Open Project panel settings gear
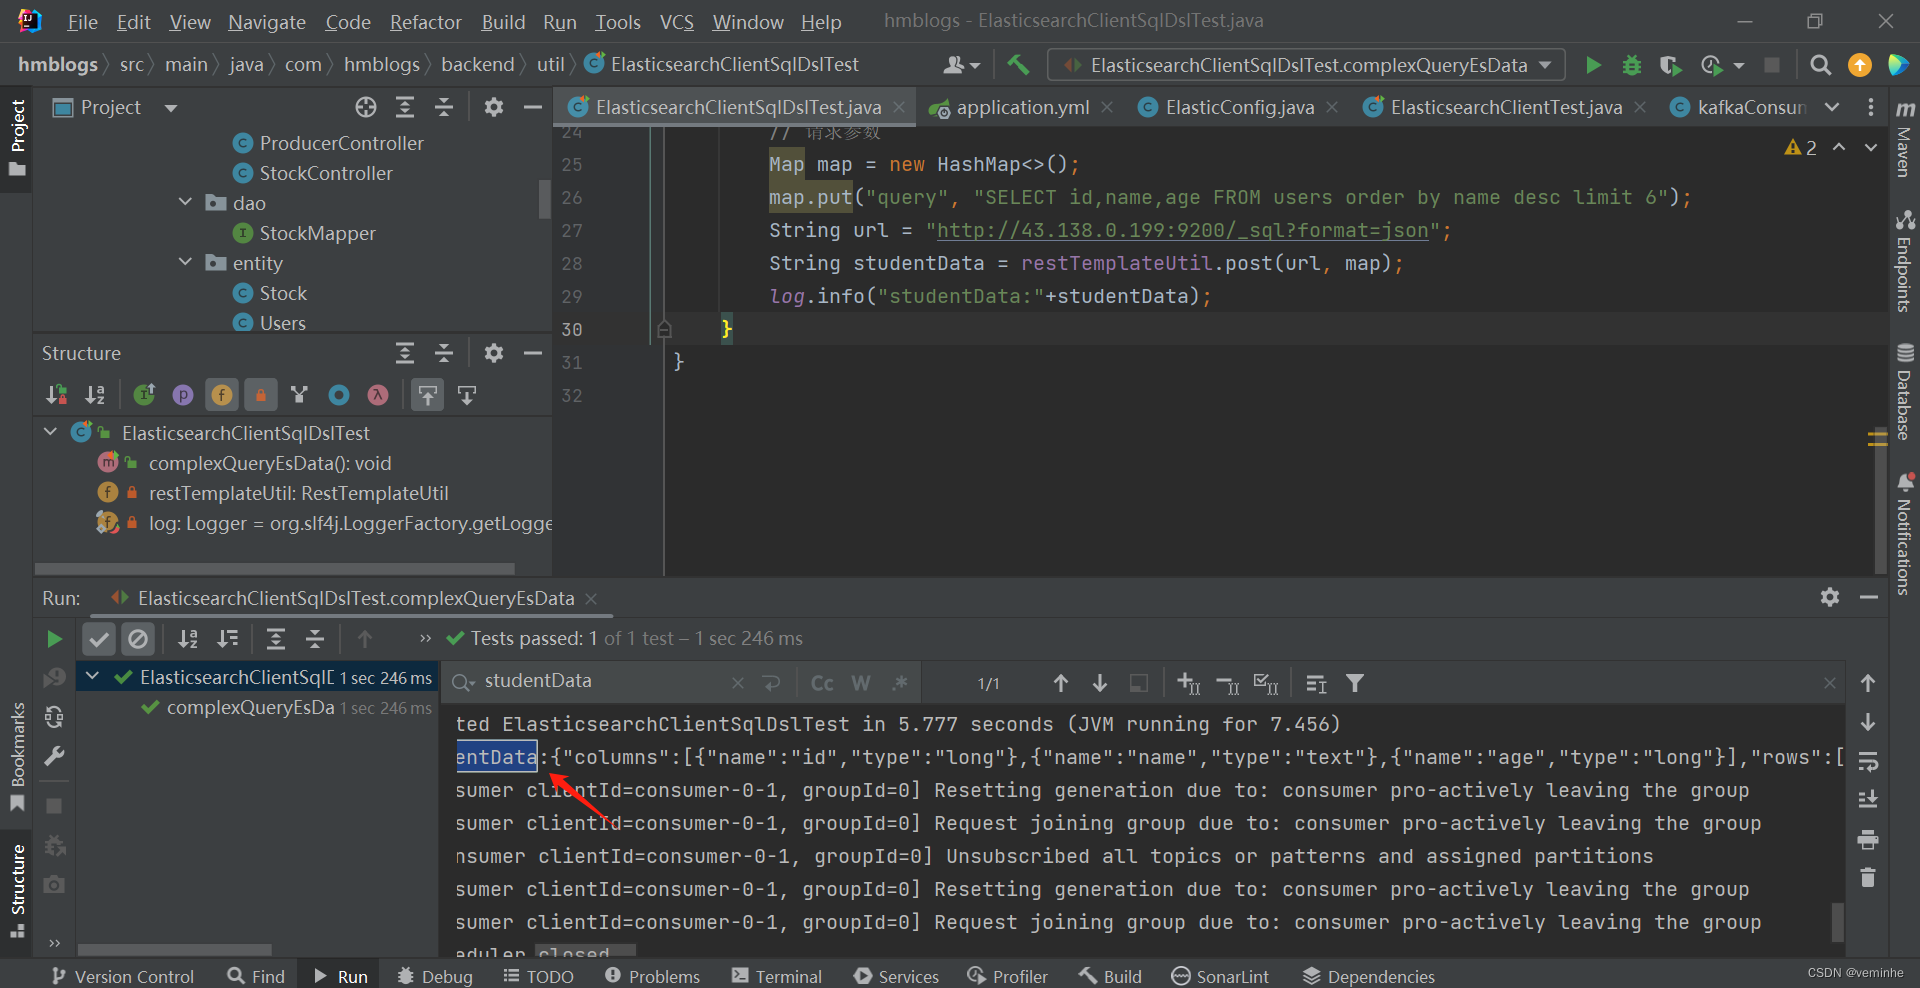The image size is (1920, 988). [494, 107]
